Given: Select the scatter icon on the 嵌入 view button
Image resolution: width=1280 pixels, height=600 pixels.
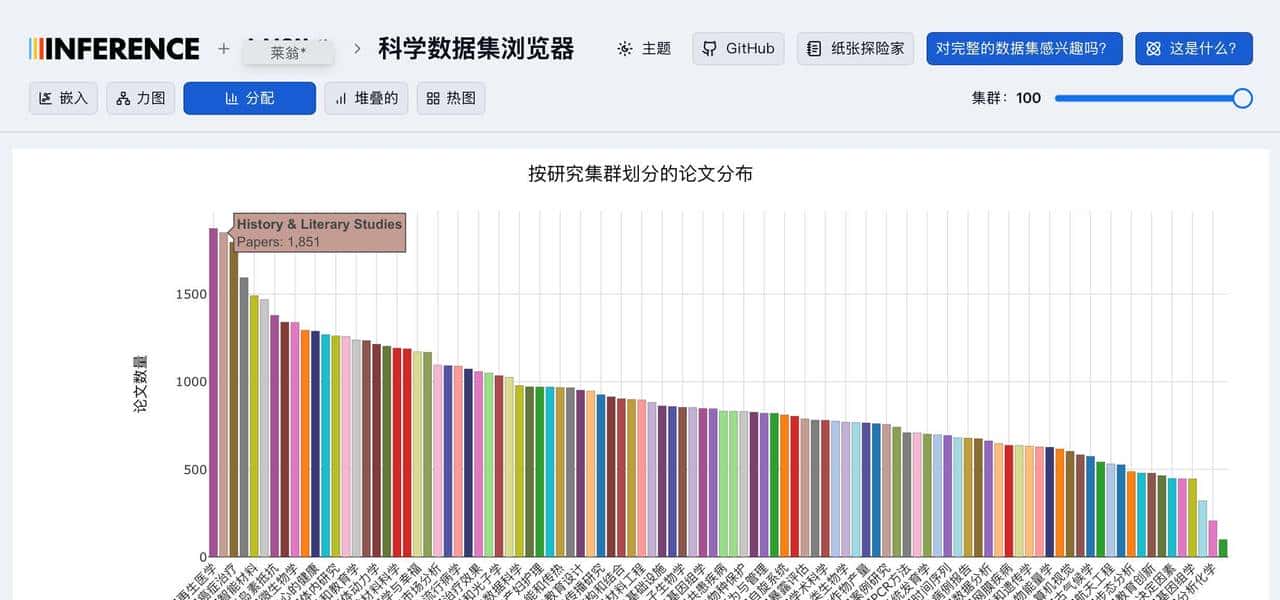Looking at the screenshot, I should pyautogui.click(x=48, y=98).
